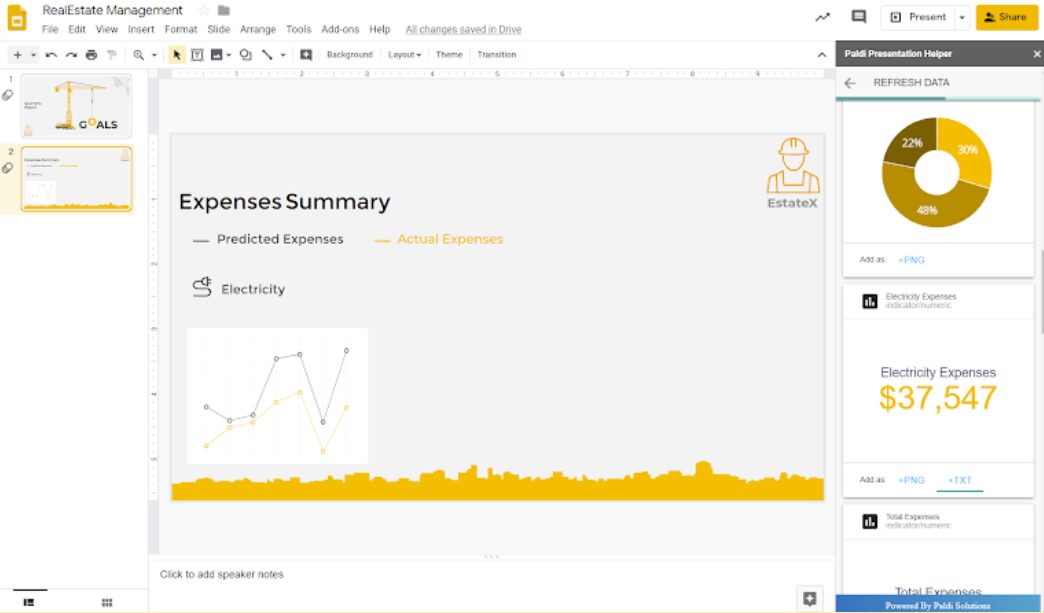Expand the Present button dropdown arrow
The image size is (1044, 613).
[962, 18]
